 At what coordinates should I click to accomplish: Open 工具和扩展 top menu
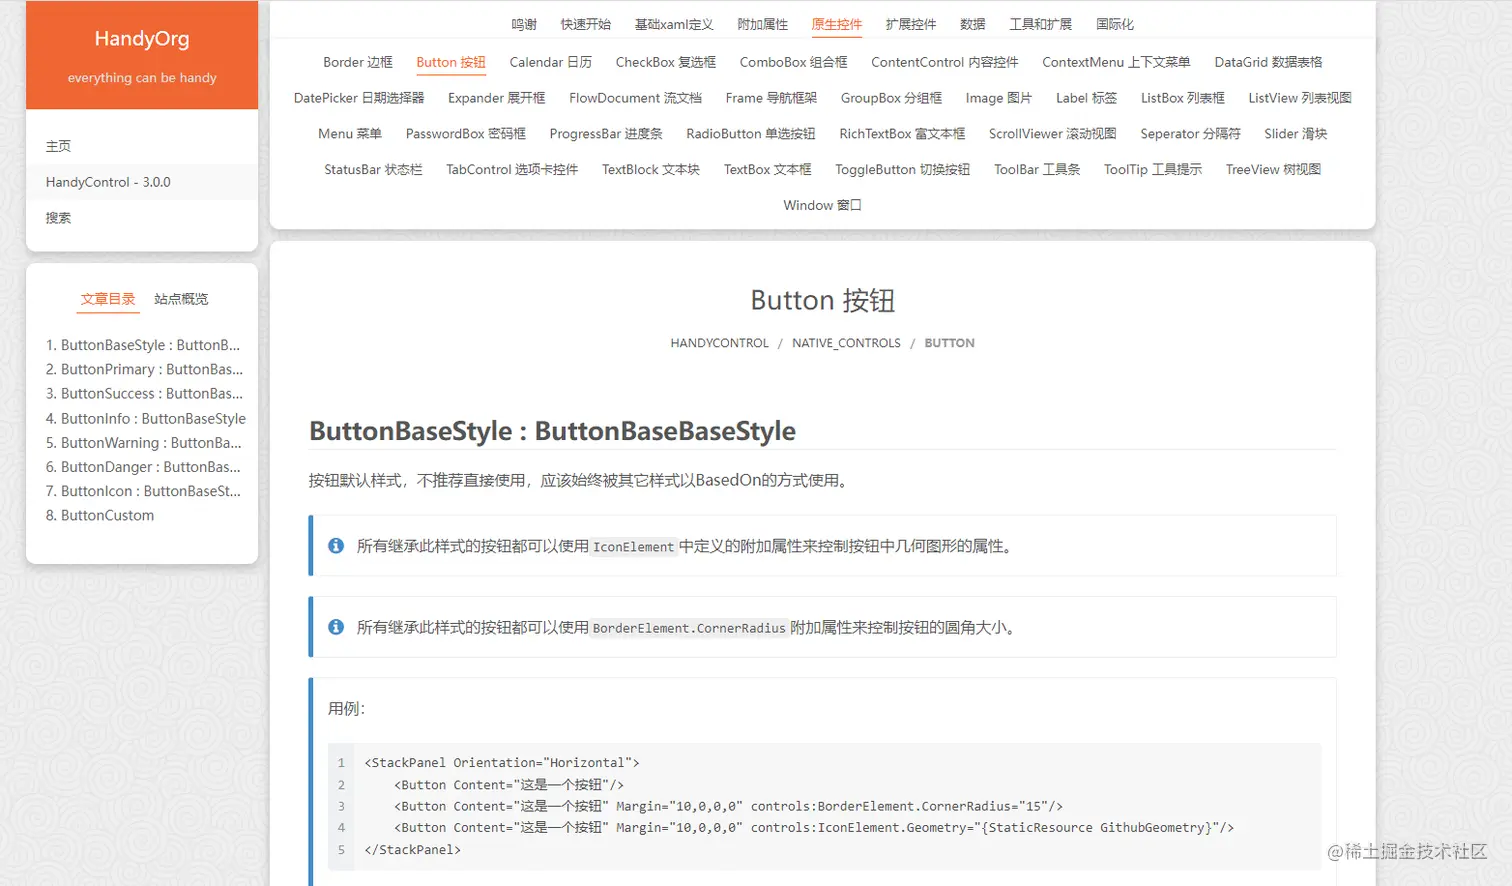(x=1041, y=24)
